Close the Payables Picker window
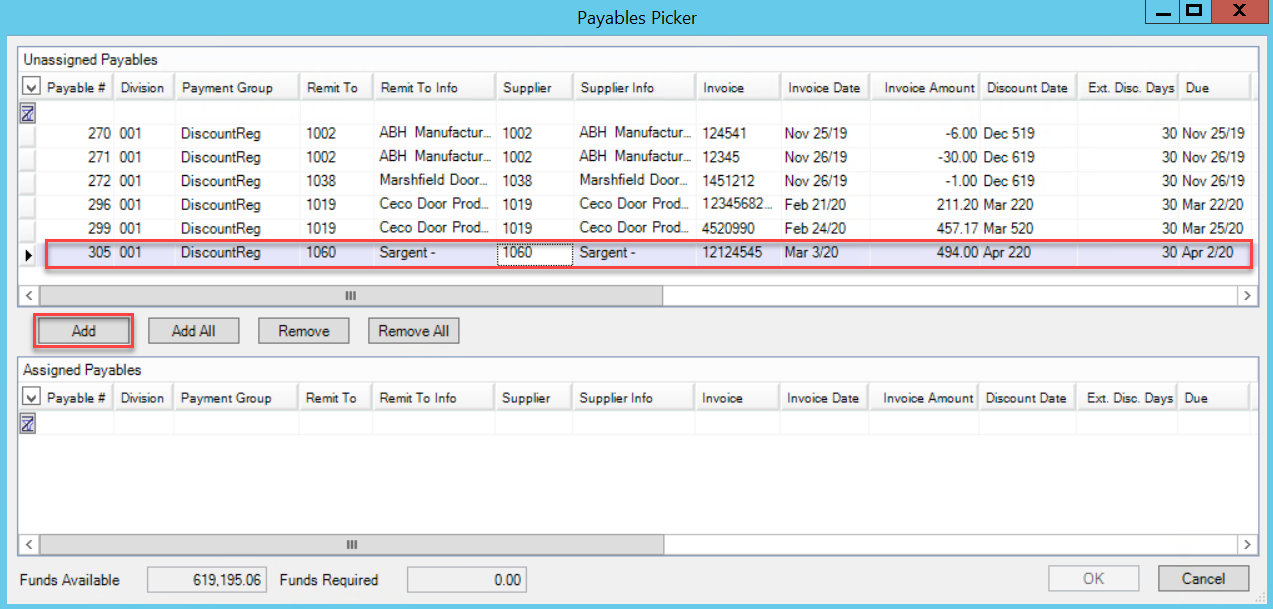The height and width of the screenshot is (609, 1273). [1239, 11]
